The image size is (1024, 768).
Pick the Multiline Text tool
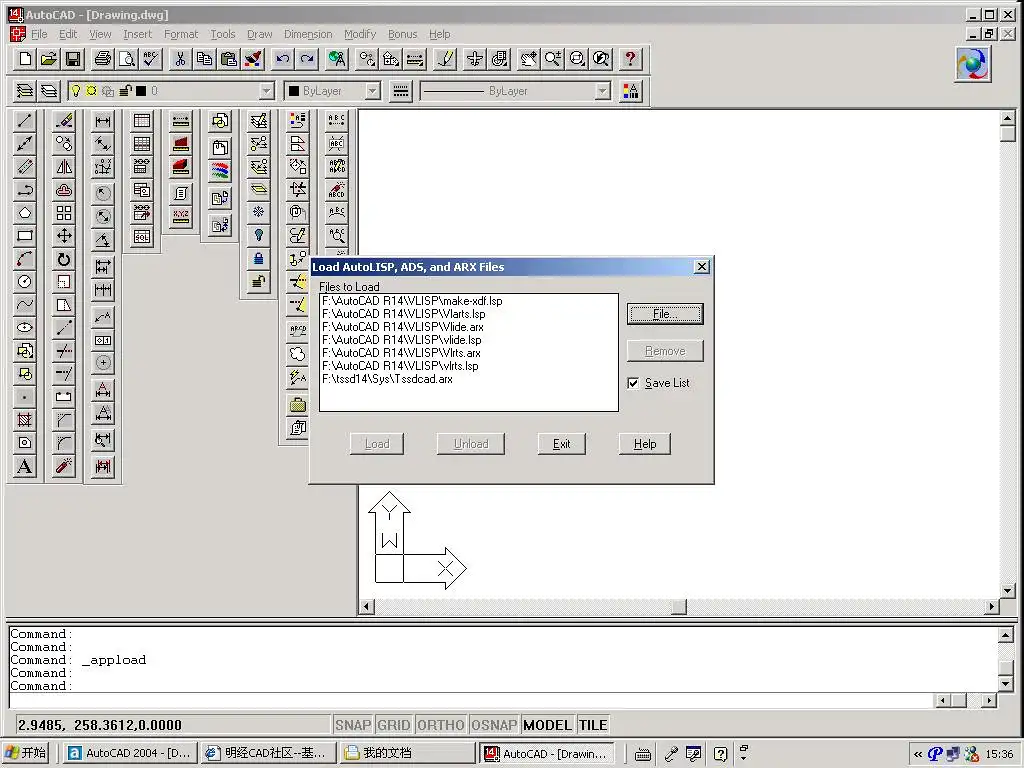point(25,466)
